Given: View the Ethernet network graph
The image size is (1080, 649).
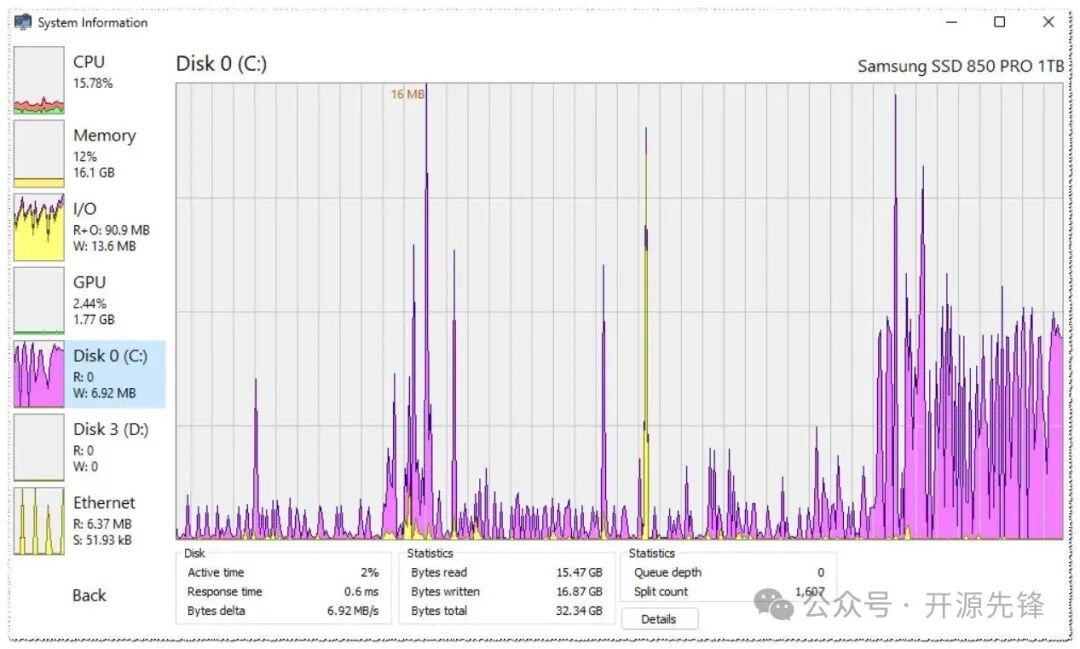Looking at the screenshot, I should click(88, 520).
